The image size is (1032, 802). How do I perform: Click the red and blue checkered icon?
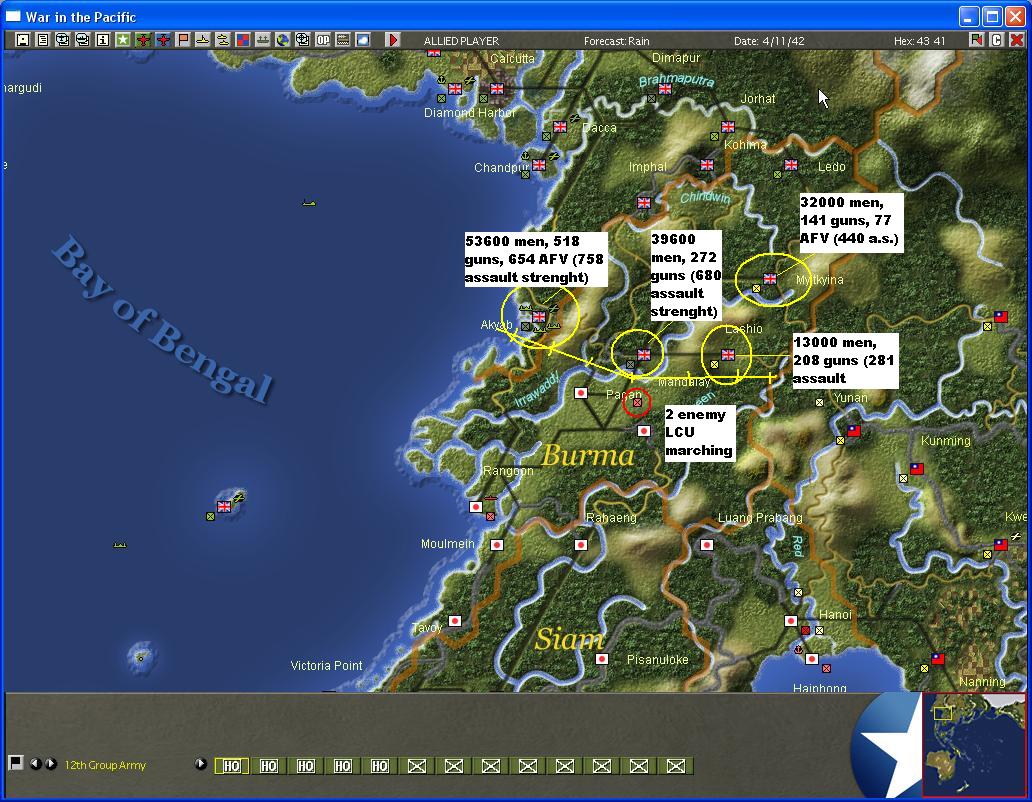pos(243,40)
